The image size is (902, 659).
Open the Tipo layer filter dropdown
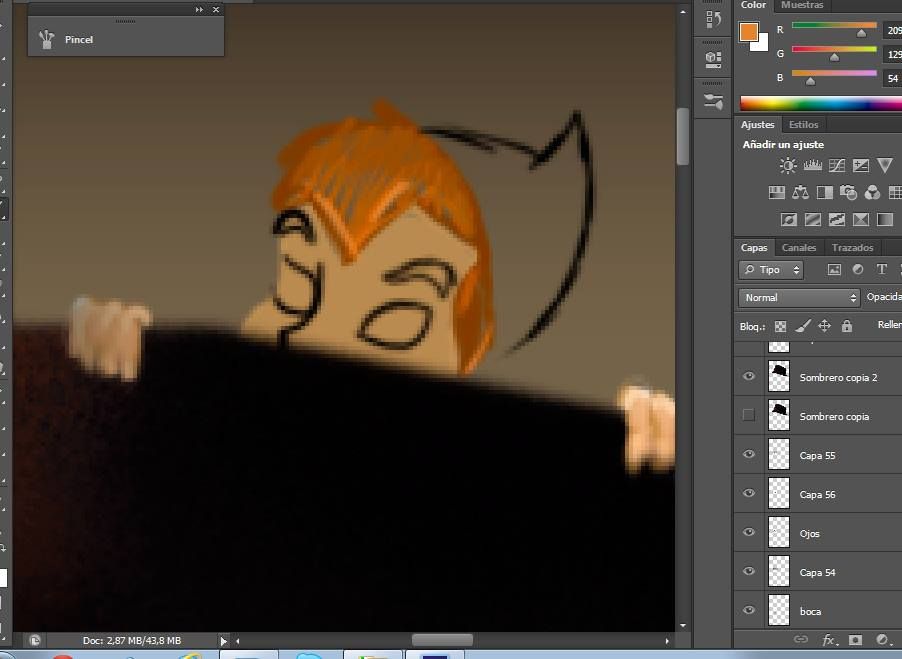click(771, 270)
